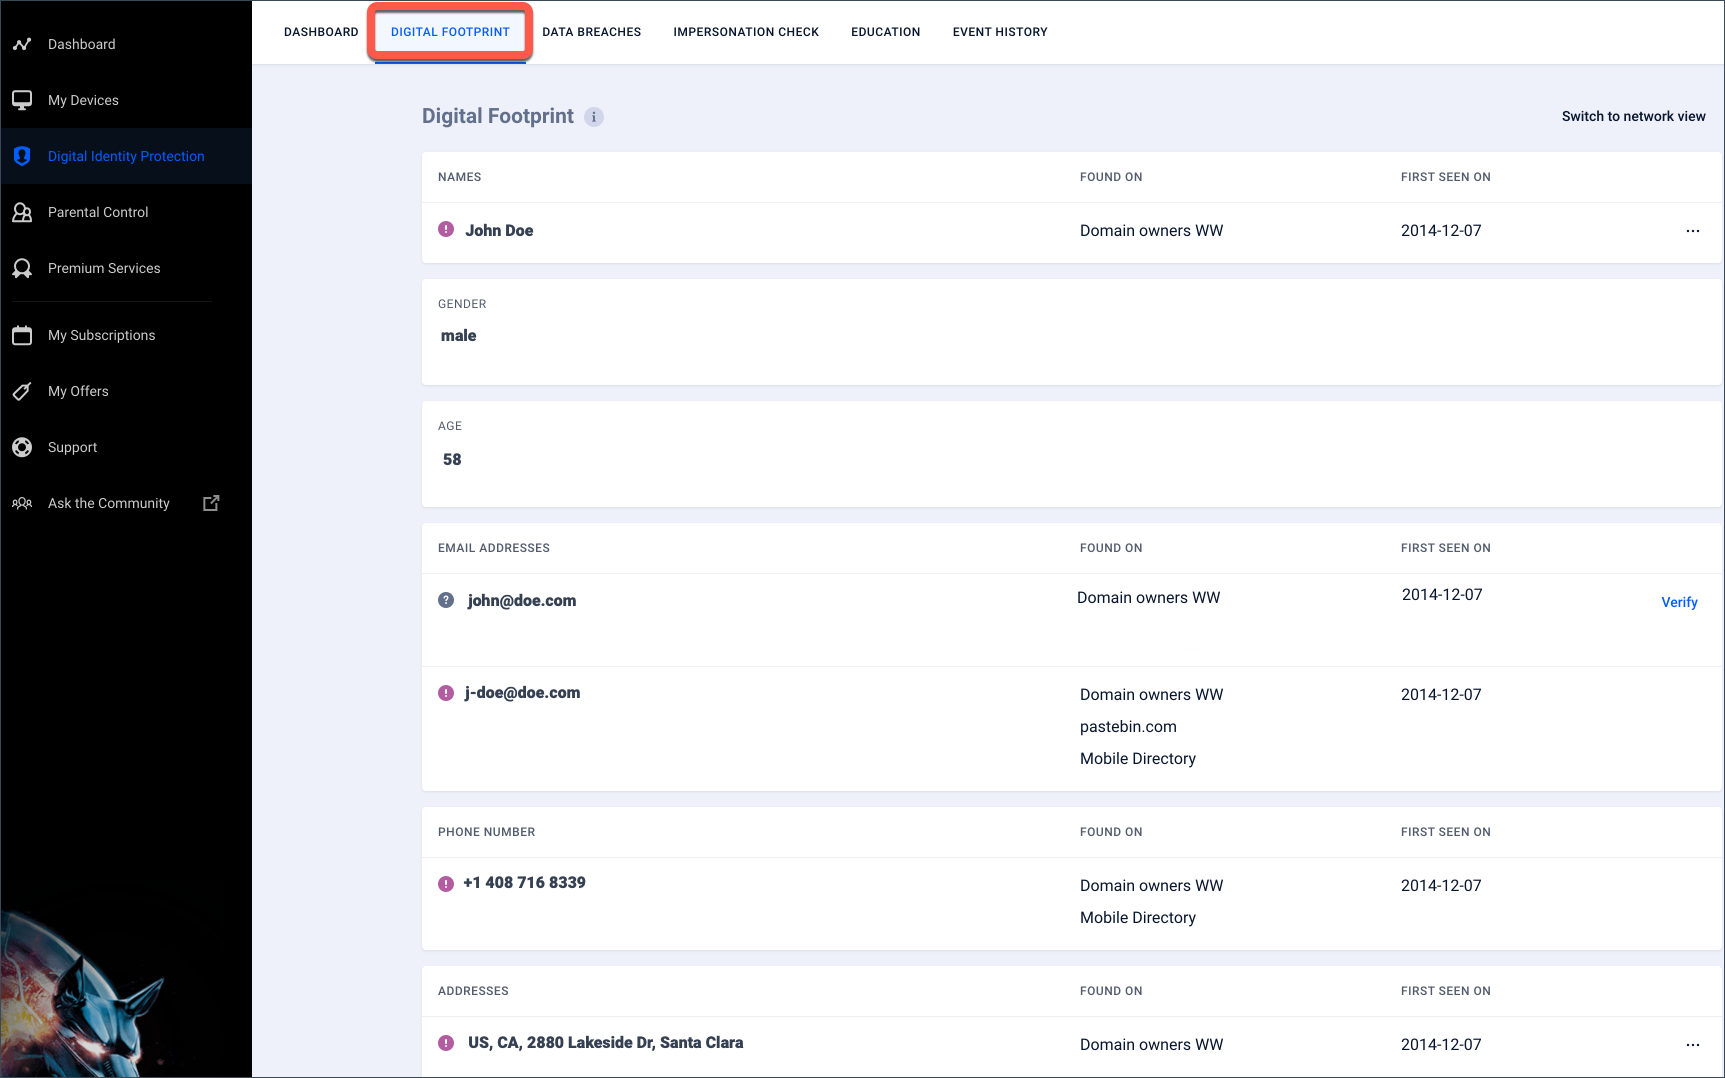Open the Dashboard tab in top navigation
The height and width of the screenshot is (1078, 1725).
pyautogui.click(x=321, y=32)
